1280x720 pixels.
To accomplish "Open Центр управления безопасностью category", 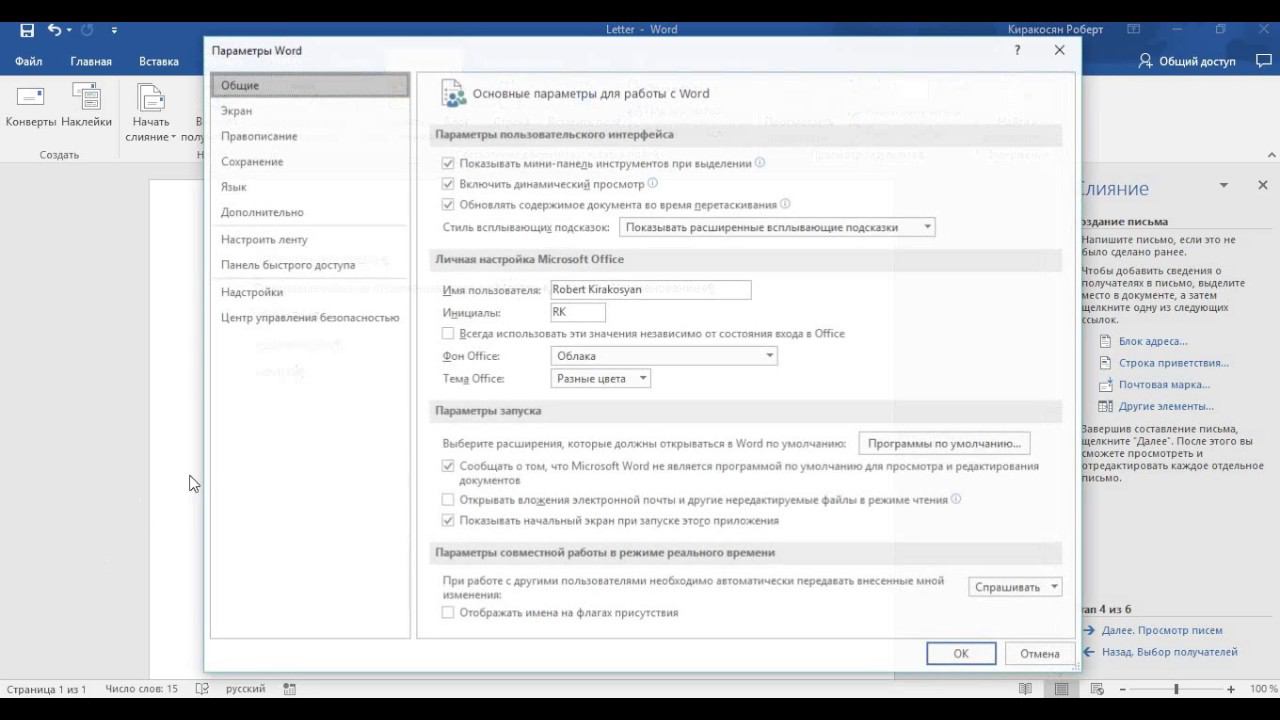I will [x=310, y=318].
